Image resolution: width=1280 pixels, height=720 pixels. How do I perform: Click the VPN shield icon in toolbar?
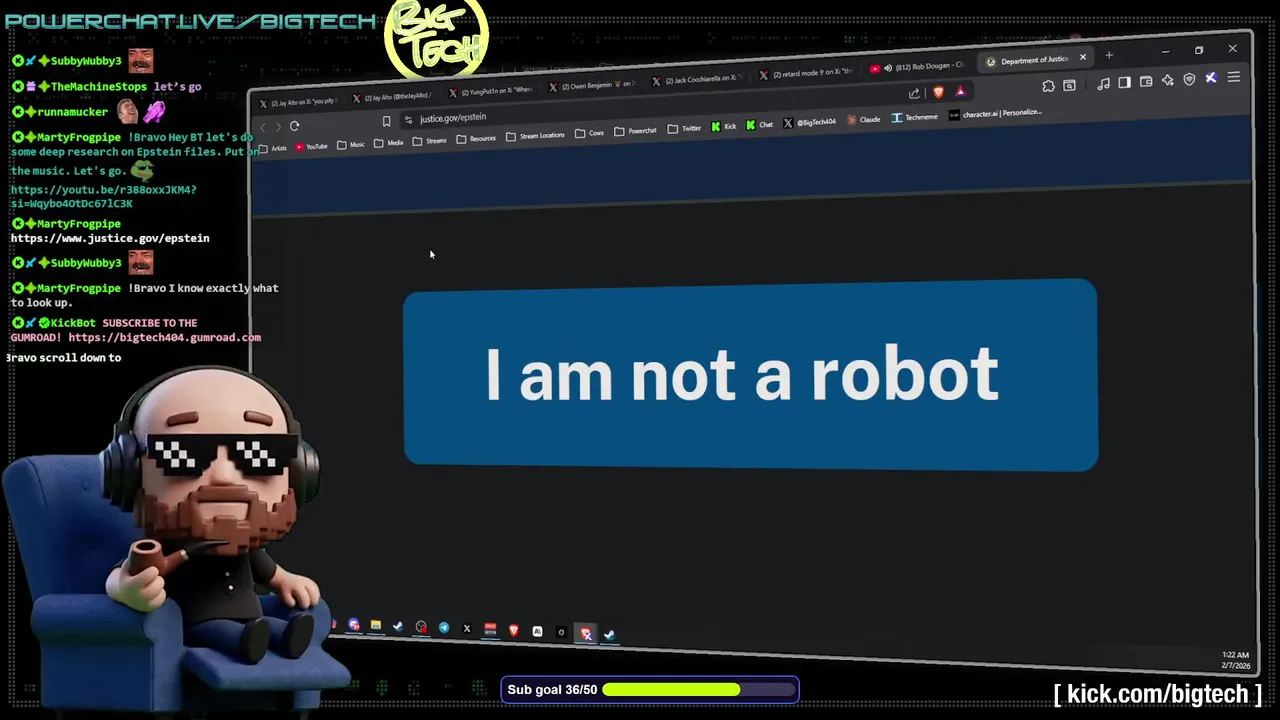click(x=1189, y=79)
